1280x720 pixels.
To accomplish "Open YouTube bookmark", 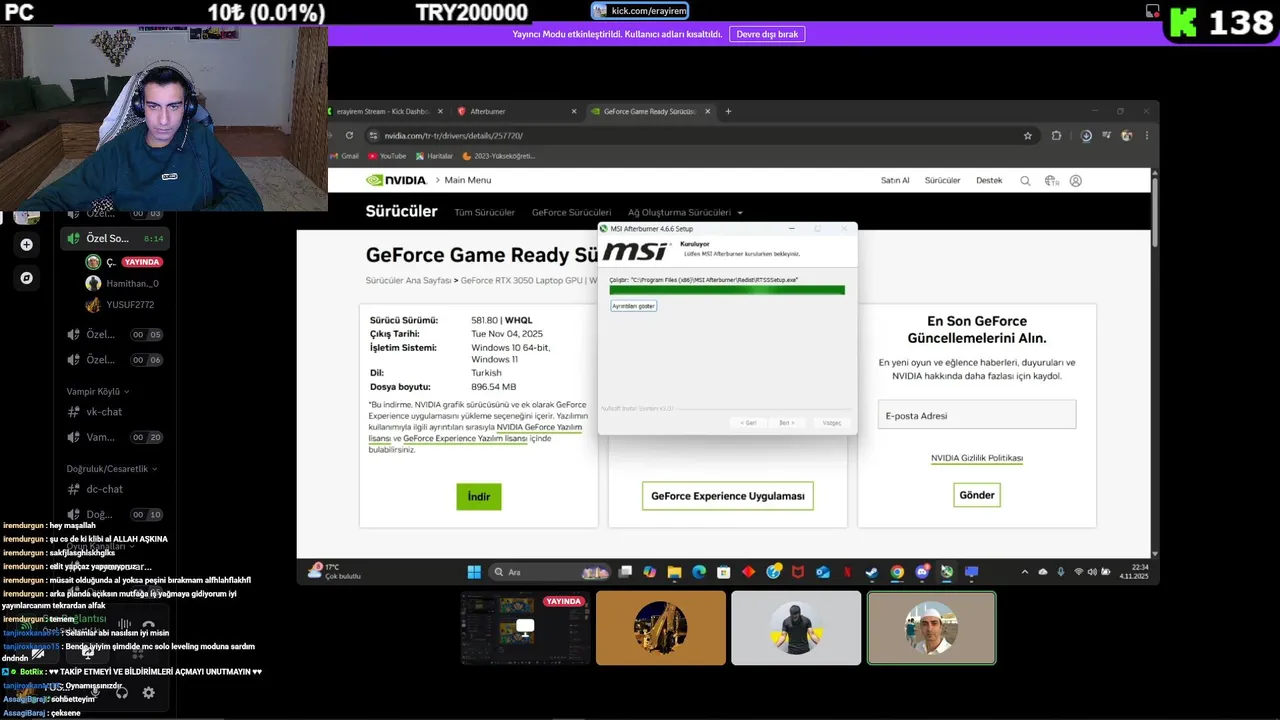I will 387,156.
